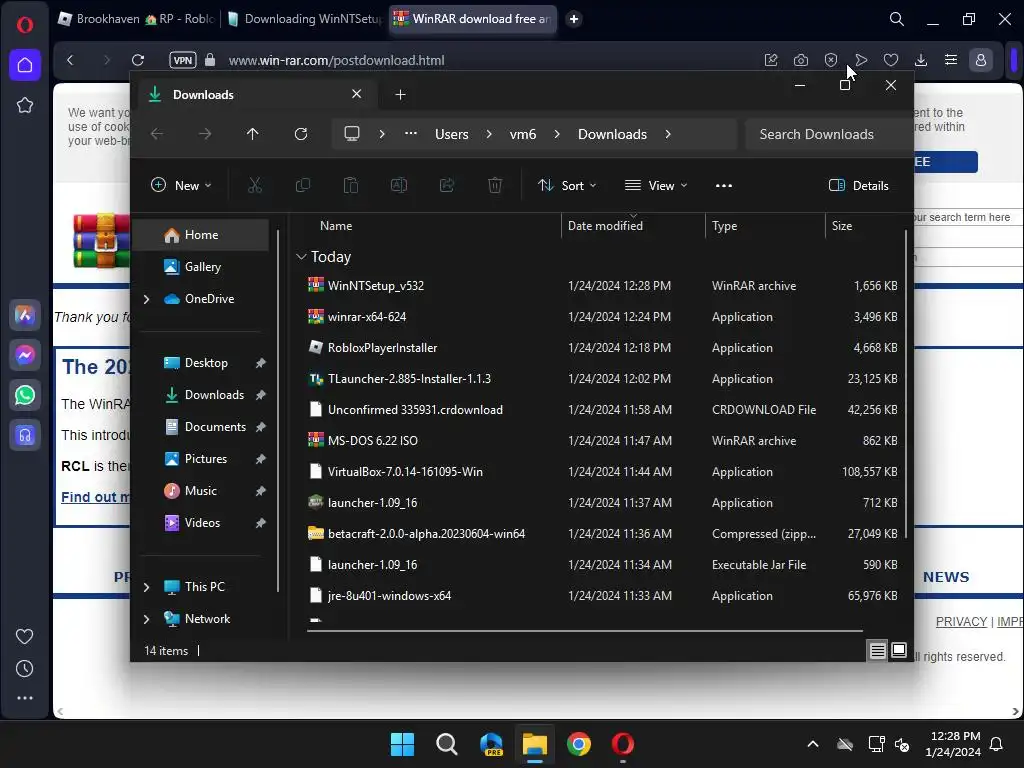Open Desktop quick access folder

click(206, 363)
